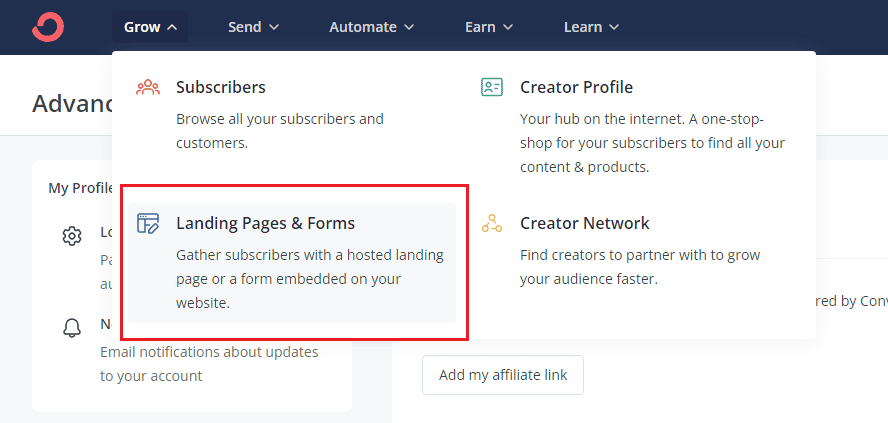
Task: Click 'Email notifications about updates' text
Action: click(x=209, y=364)
